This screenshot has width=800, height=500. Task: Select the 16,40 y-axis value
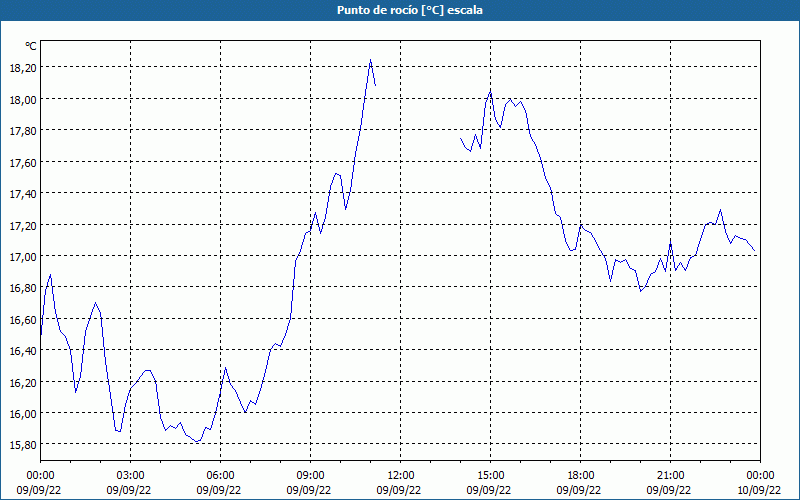[23, 351]
